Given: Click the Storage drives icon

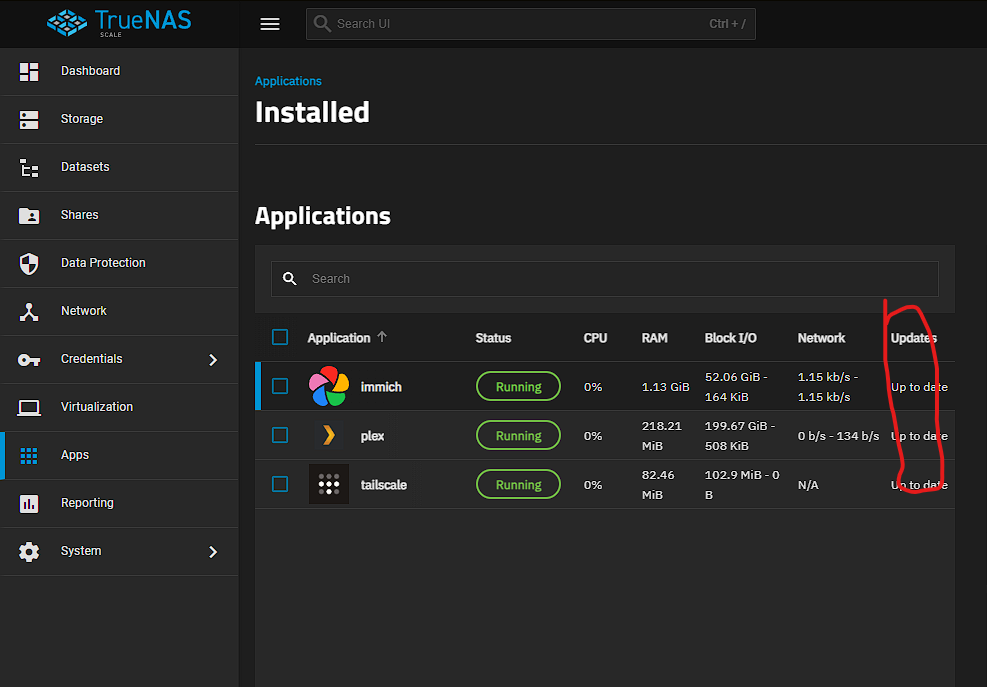Looking at the screenshot, I should click(x=29, y=119).
